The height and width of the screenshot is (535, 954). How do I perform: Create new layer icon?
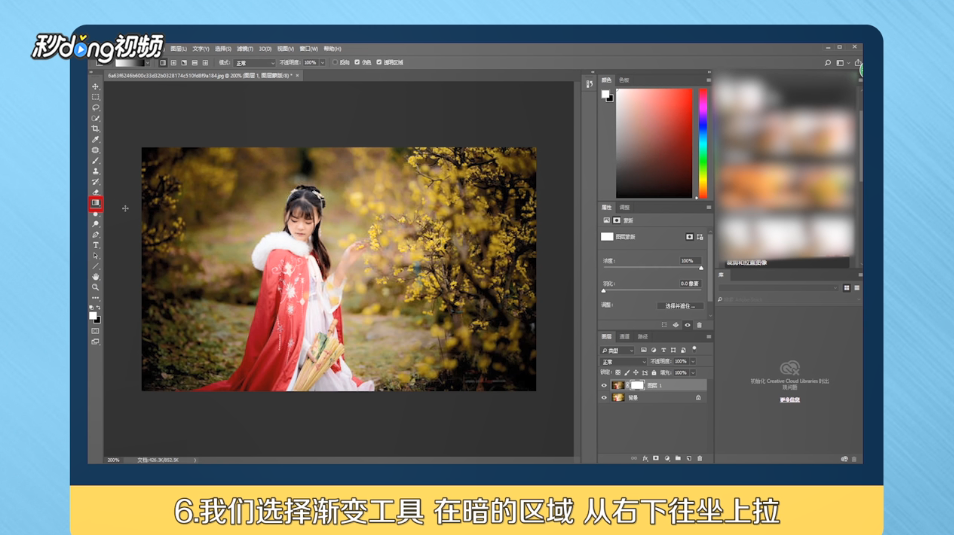(x=689, y=458)
